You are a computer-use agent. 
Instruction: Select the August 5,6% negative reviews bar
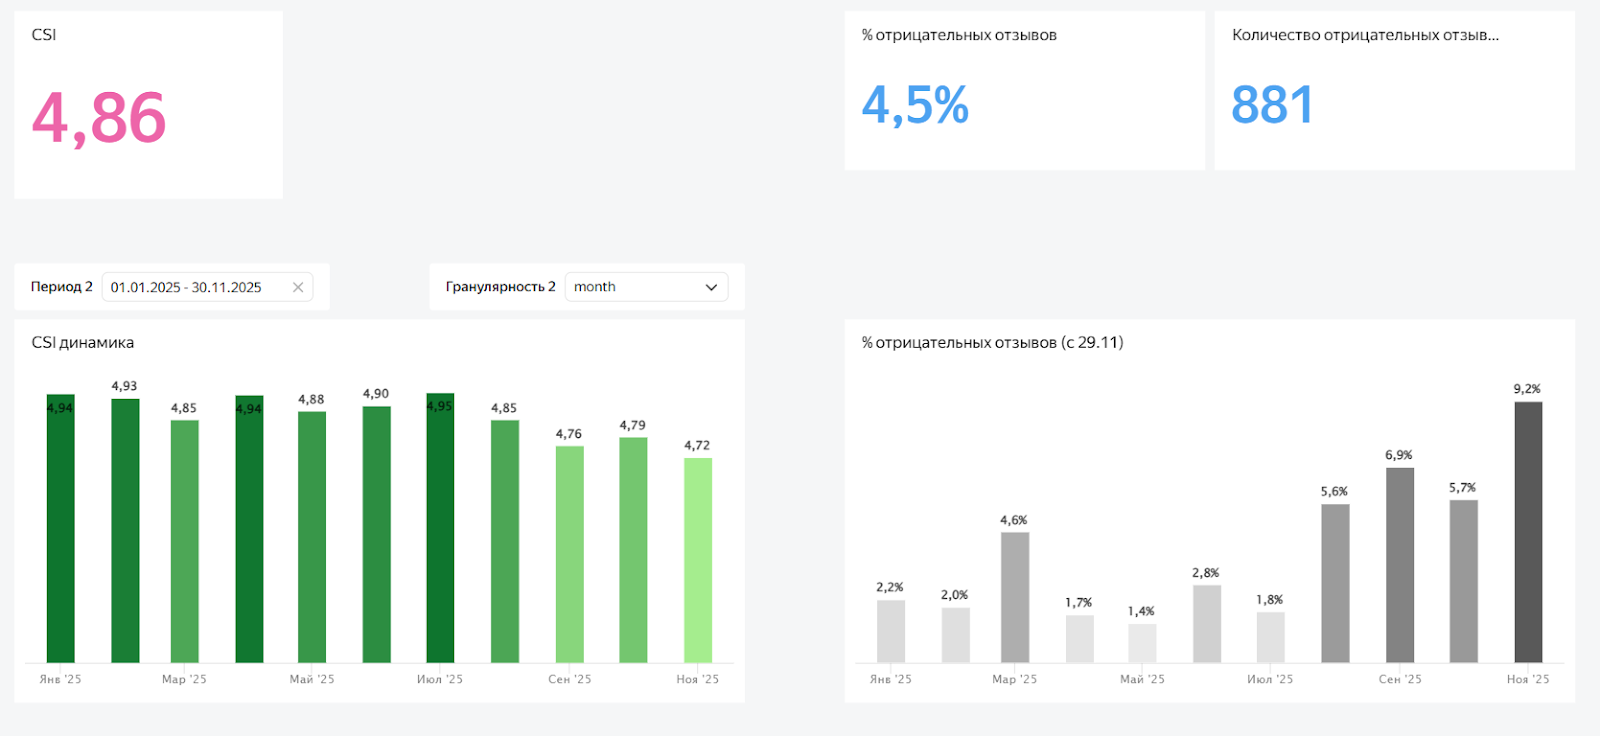pos(1335,583)
